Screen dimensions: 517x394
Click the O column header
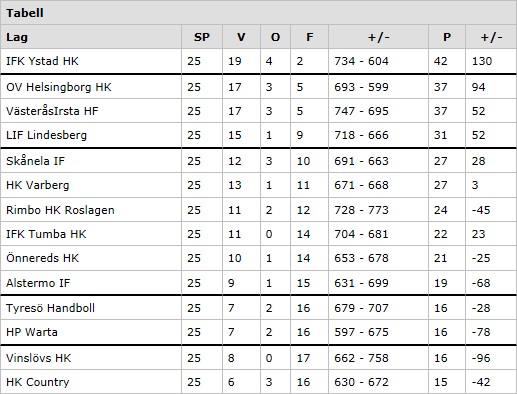(275, 37)
